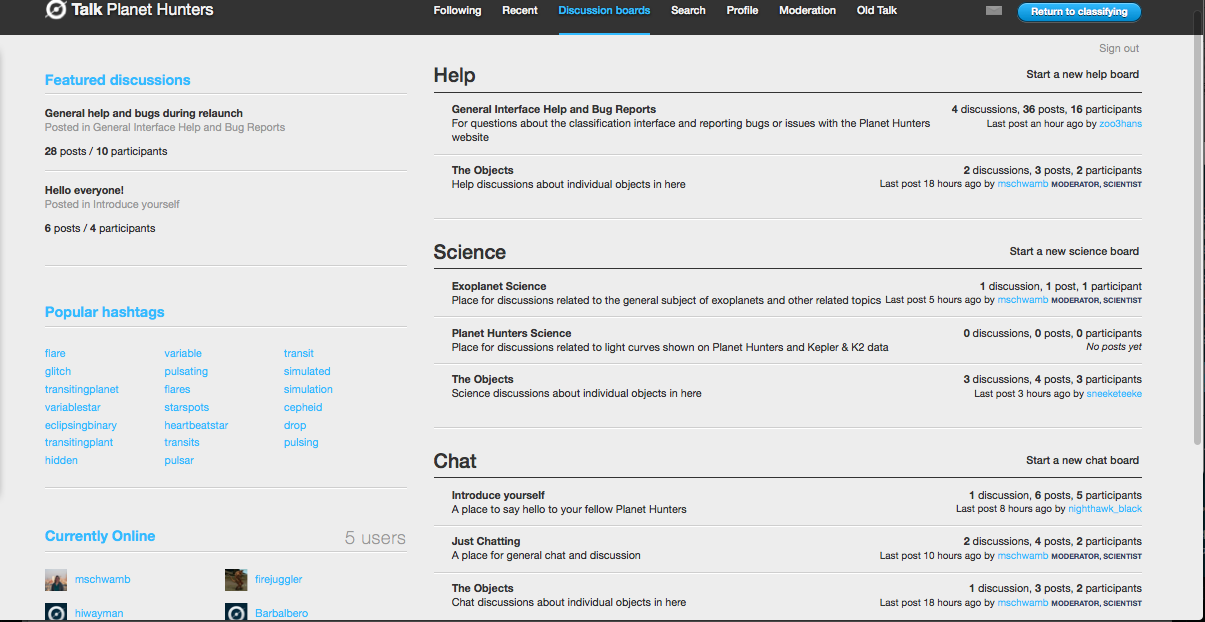Click the SCIENTIST badge in Exoplanet Science row
Image resolution: width=1205 pixels, height=622 pixels.
pos(1123,300)
